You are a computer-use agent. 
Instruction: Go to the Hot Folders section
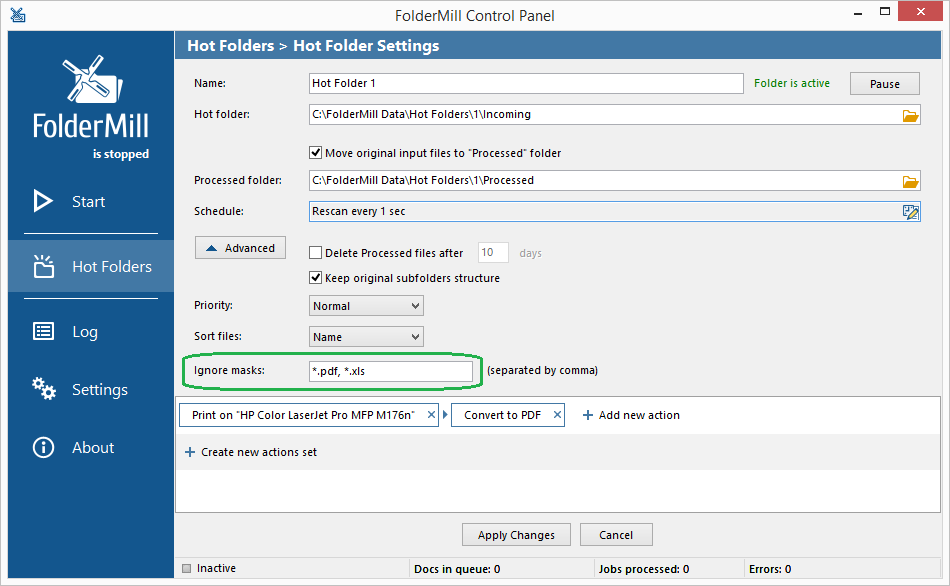click(x=91, y=266)
